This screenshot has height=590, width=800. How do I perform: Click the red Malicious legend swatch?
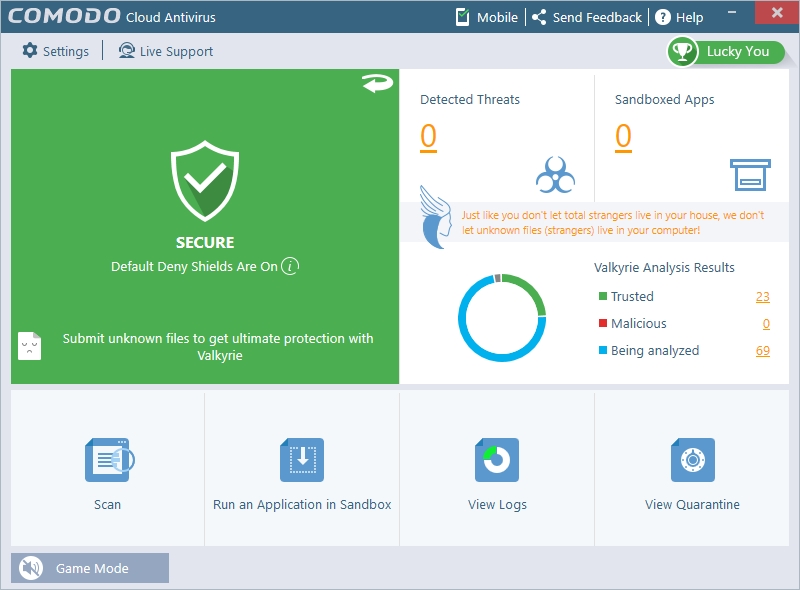pos(603,323)
